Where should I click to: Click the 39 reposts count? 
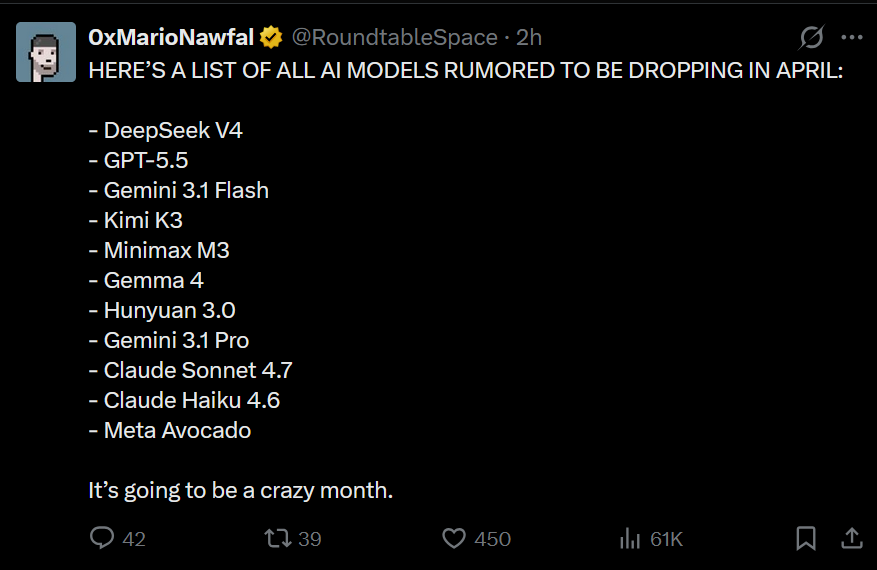click(310, 539)
